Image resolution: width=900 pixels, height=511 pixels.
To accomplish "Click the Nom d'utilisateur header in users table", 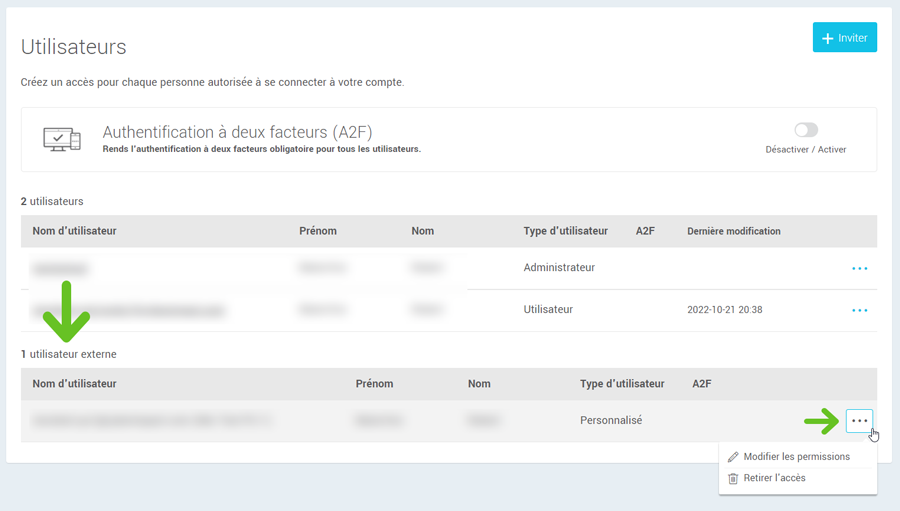I will [74, 231].
